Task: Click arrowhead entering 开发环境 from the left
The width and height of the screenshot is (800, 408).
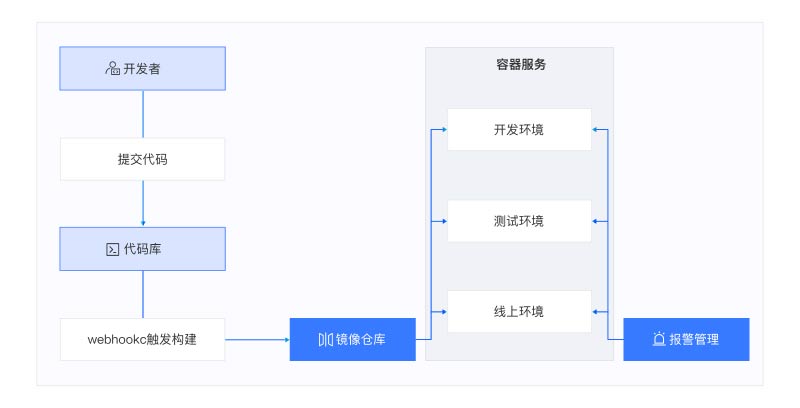Action: coord(443,129)
